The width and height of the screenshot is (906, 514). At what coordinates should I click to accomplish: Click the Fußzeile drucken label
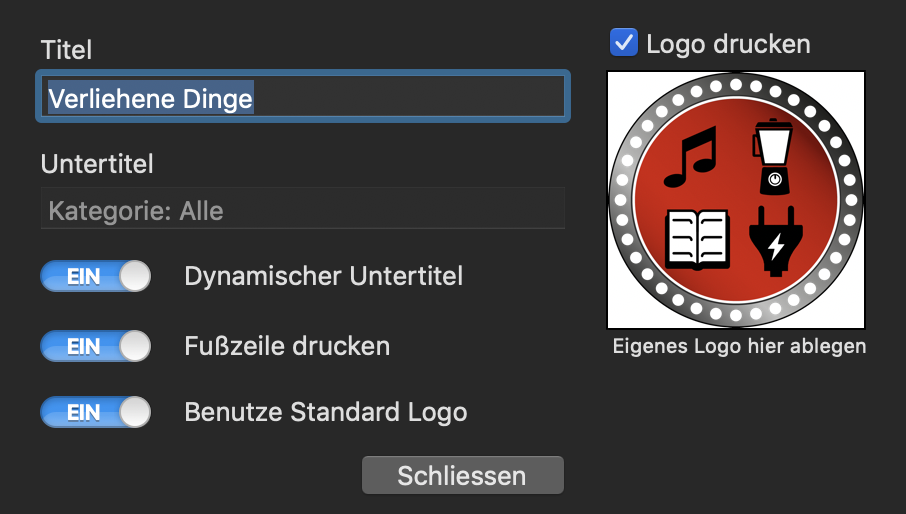tap(287, 346)
